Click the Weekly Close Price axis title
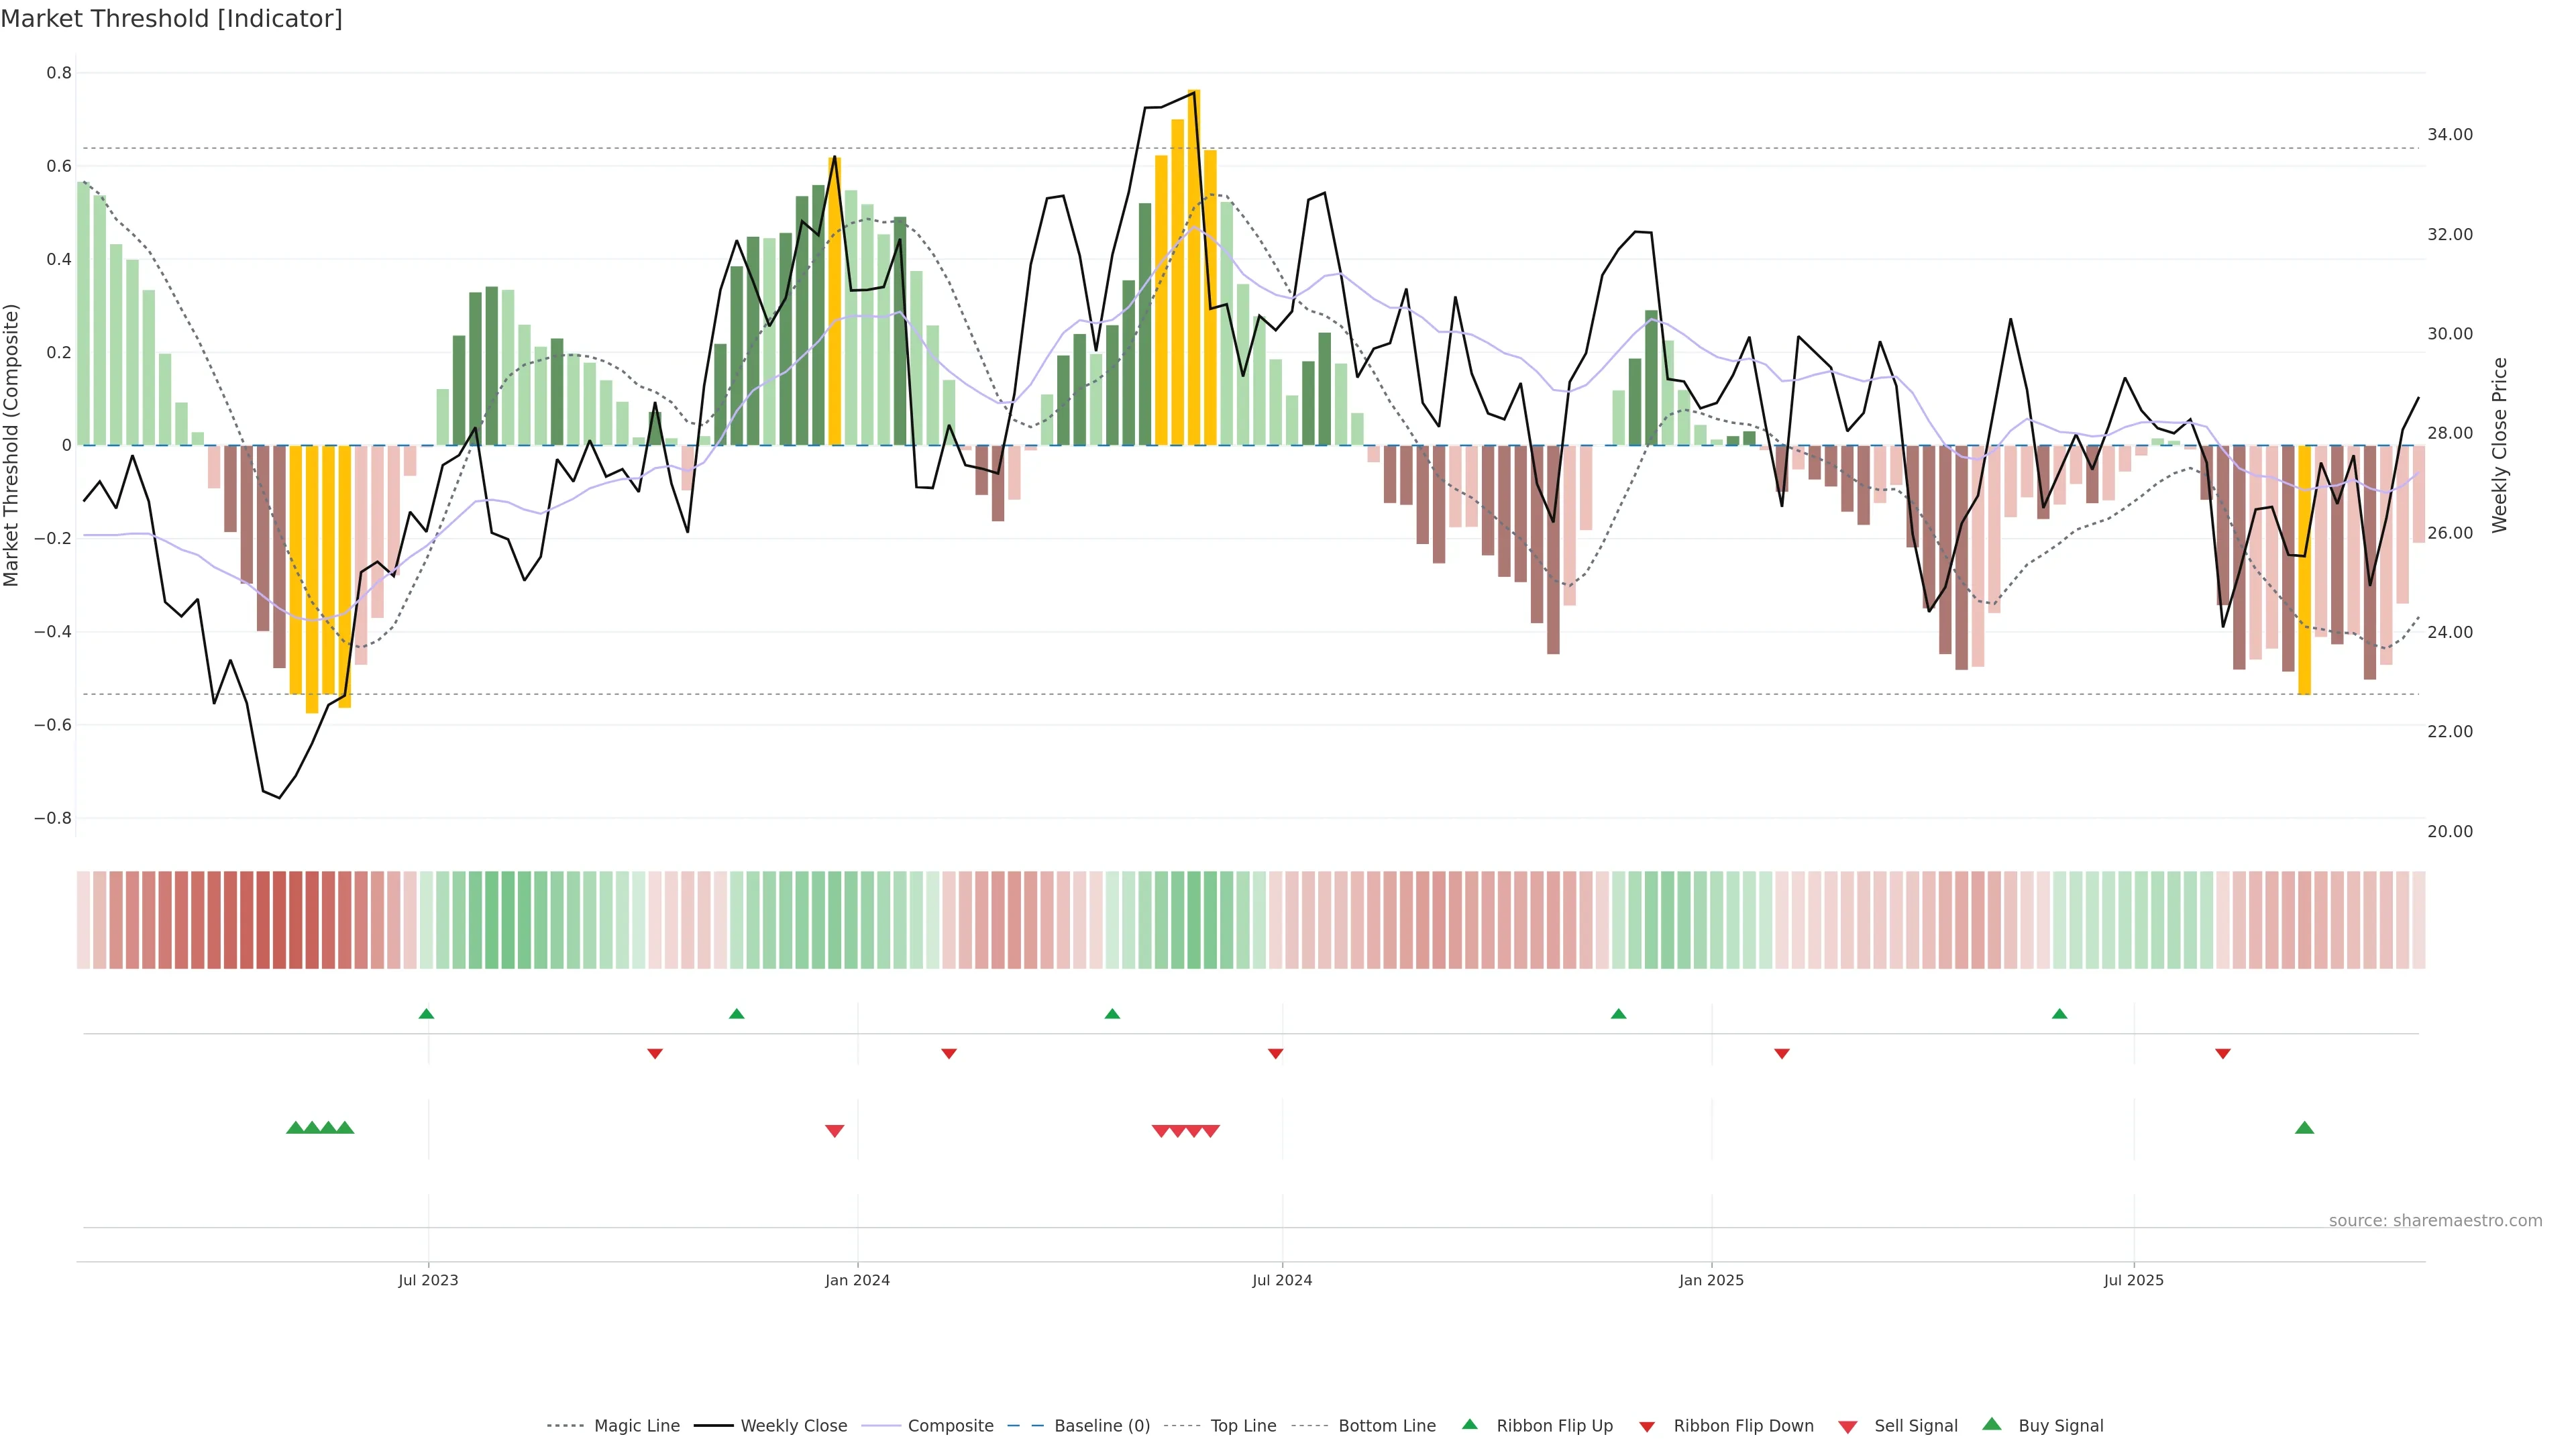2576x1449 pixels. tap(2499, 445)
